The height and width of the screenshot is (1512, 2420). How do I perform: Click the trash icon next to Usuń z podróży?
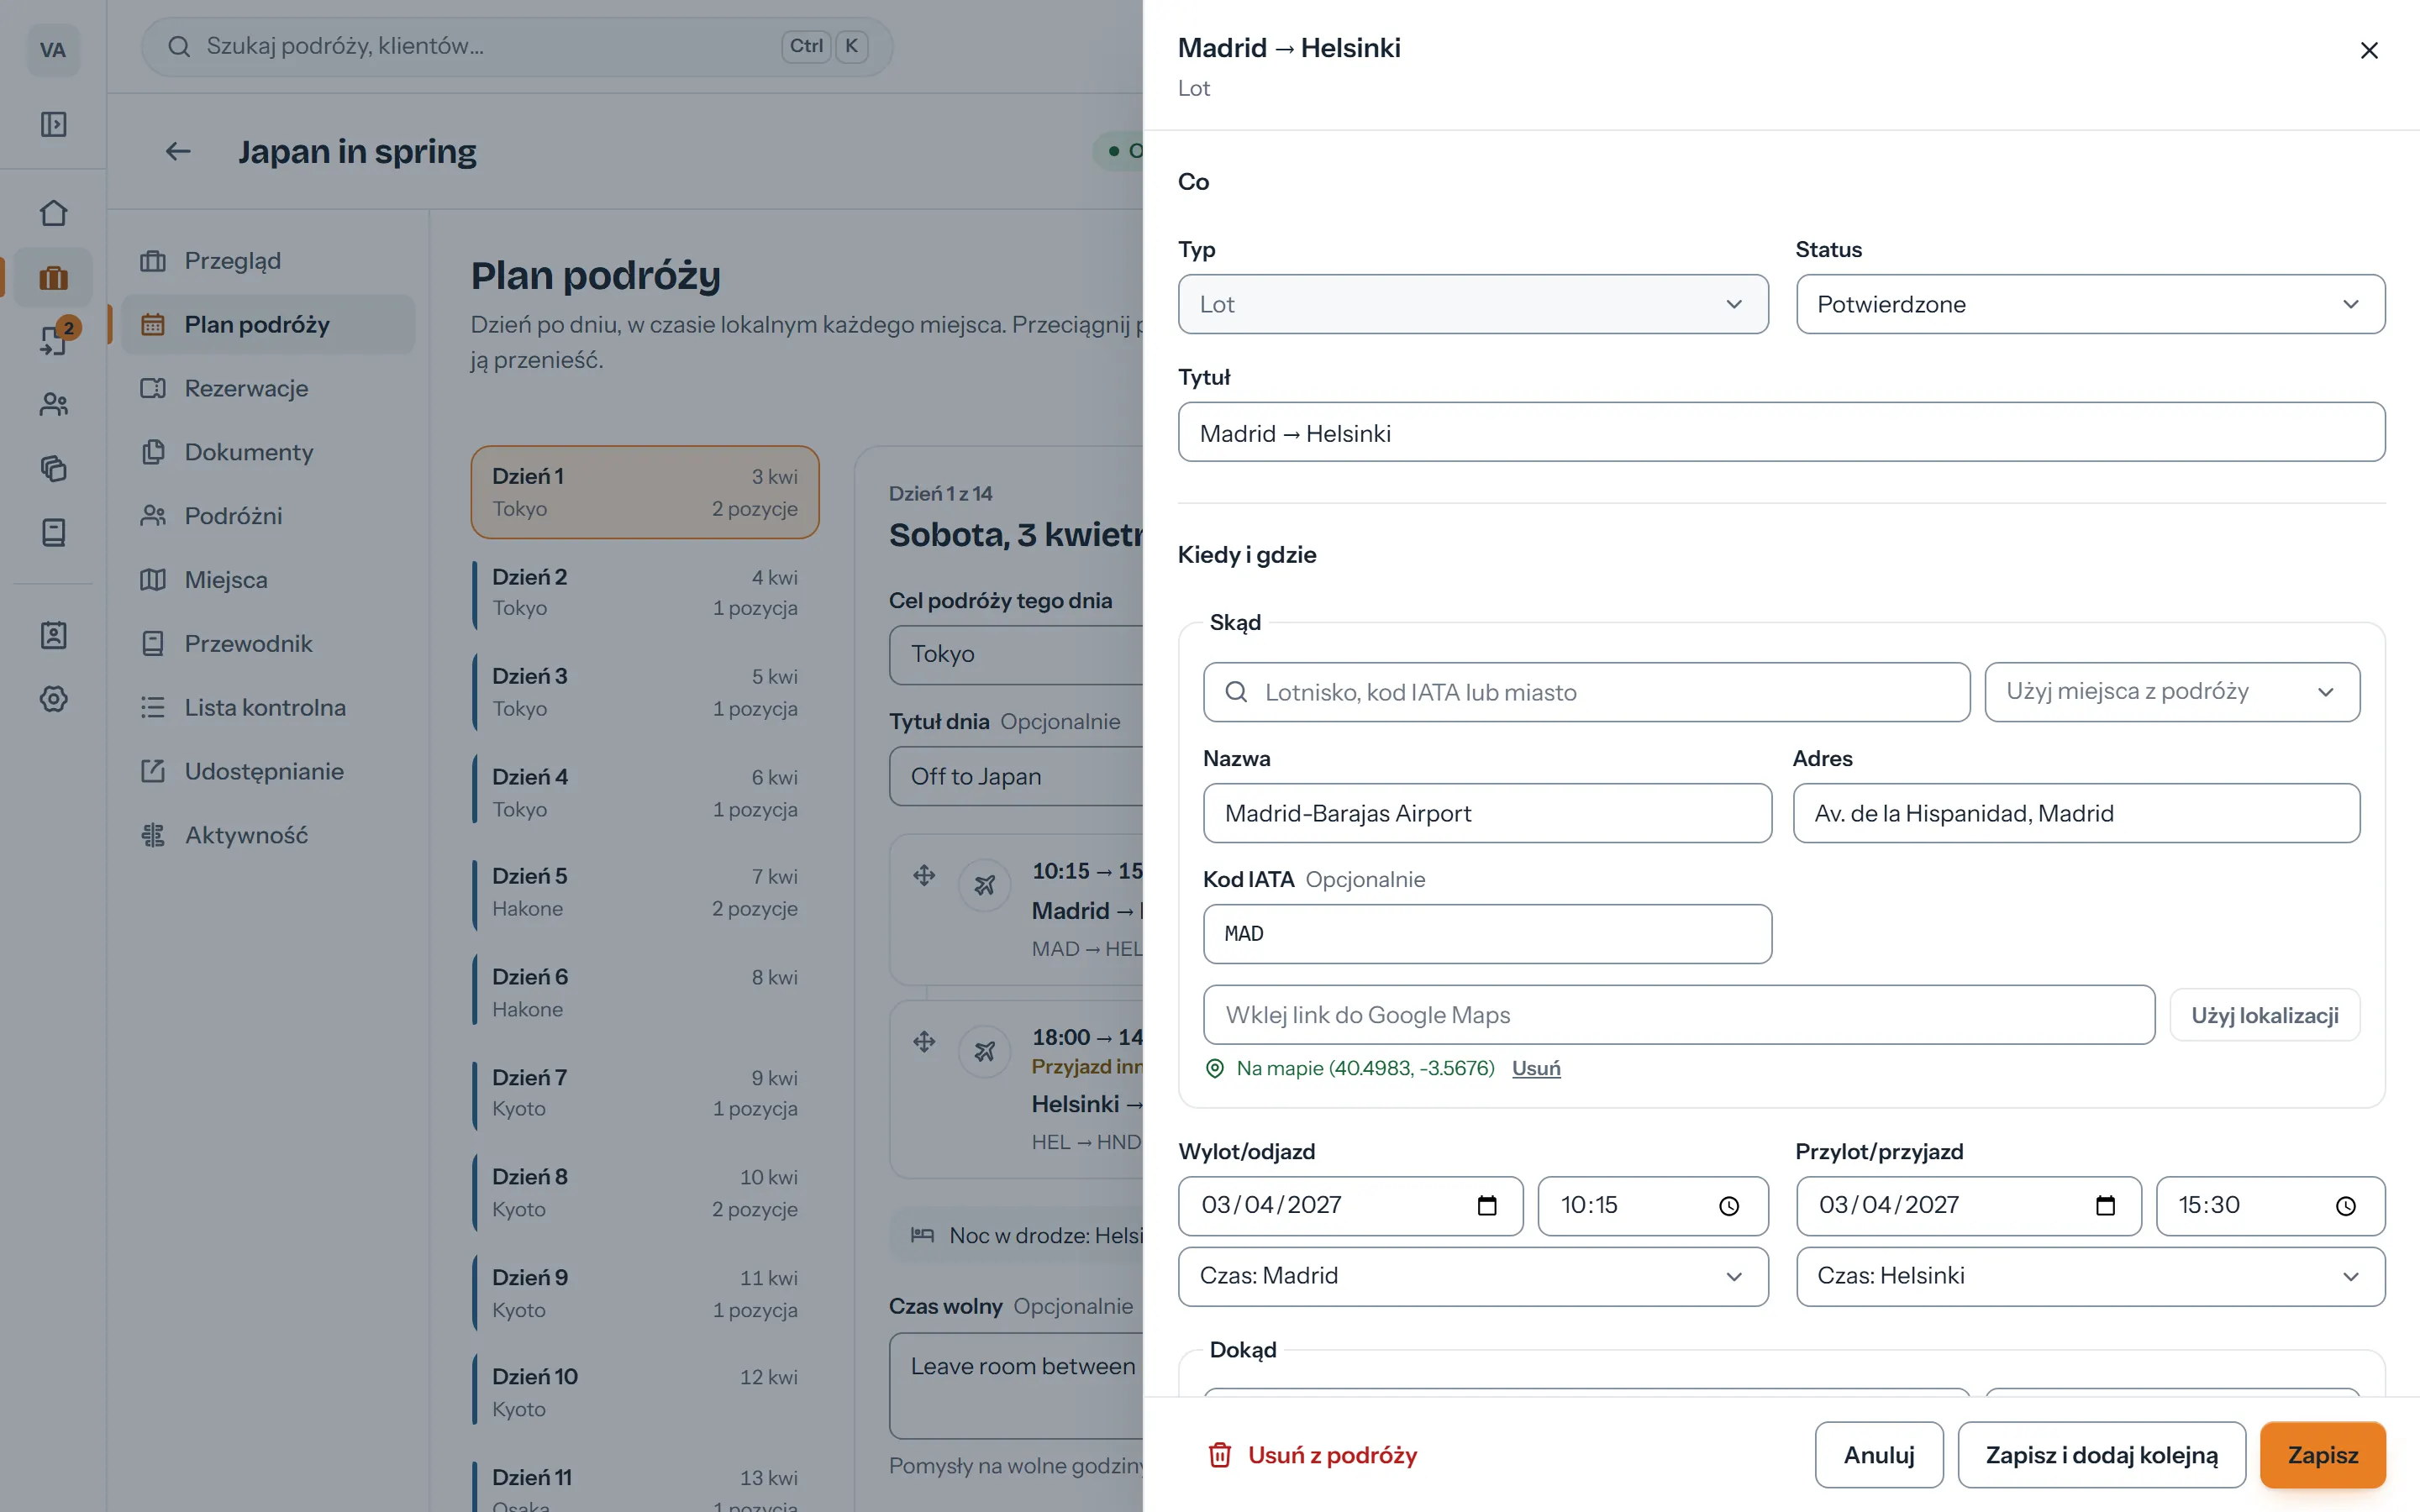click(x=1219, y=1455)
